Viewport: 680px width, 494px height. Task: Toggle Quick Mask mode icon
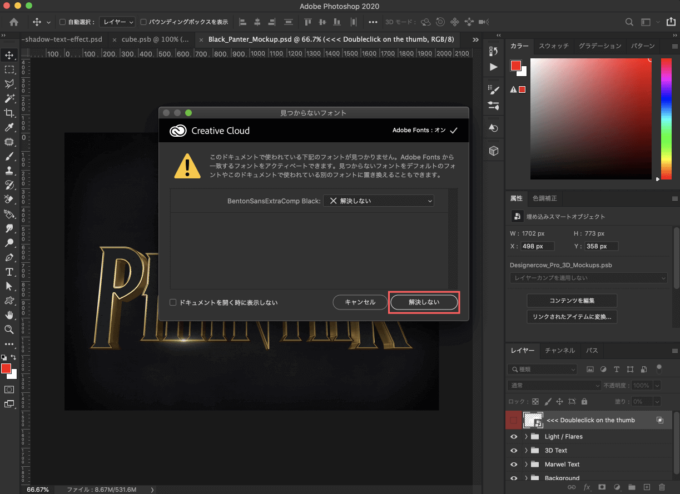(x=9, y=389)
